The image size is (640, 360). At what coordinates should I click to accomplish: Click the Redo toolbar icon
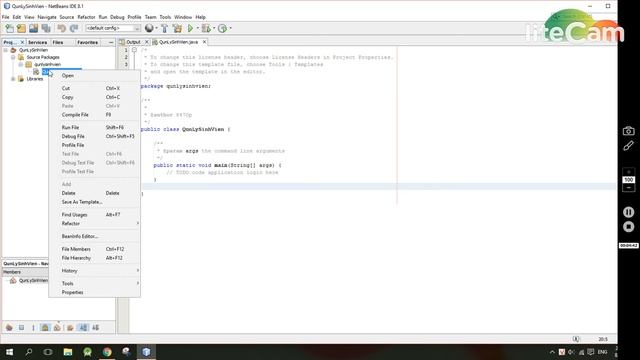click(x=74, y=28)
